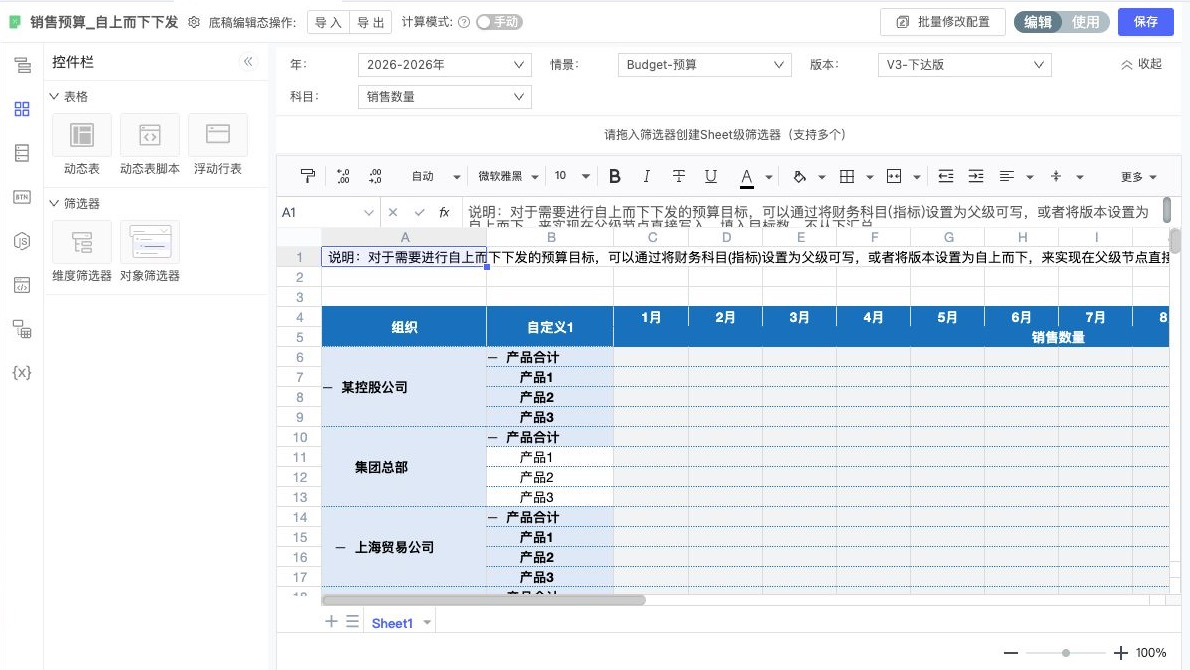Click the help icon beside 计算模式
1190x670 pixels.
tap(464, 22)
